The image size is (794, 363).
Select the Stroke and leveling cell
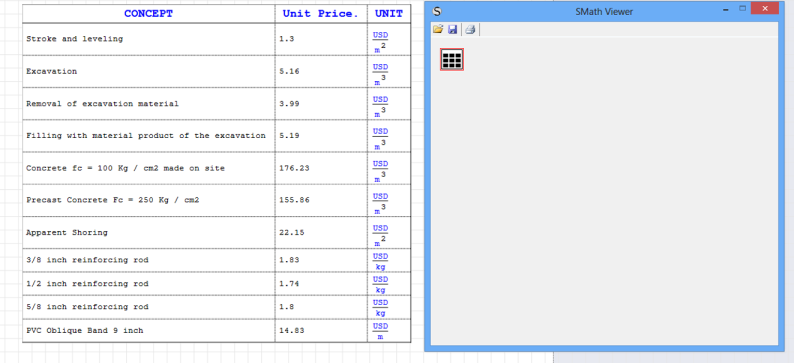tap(148, 39)
